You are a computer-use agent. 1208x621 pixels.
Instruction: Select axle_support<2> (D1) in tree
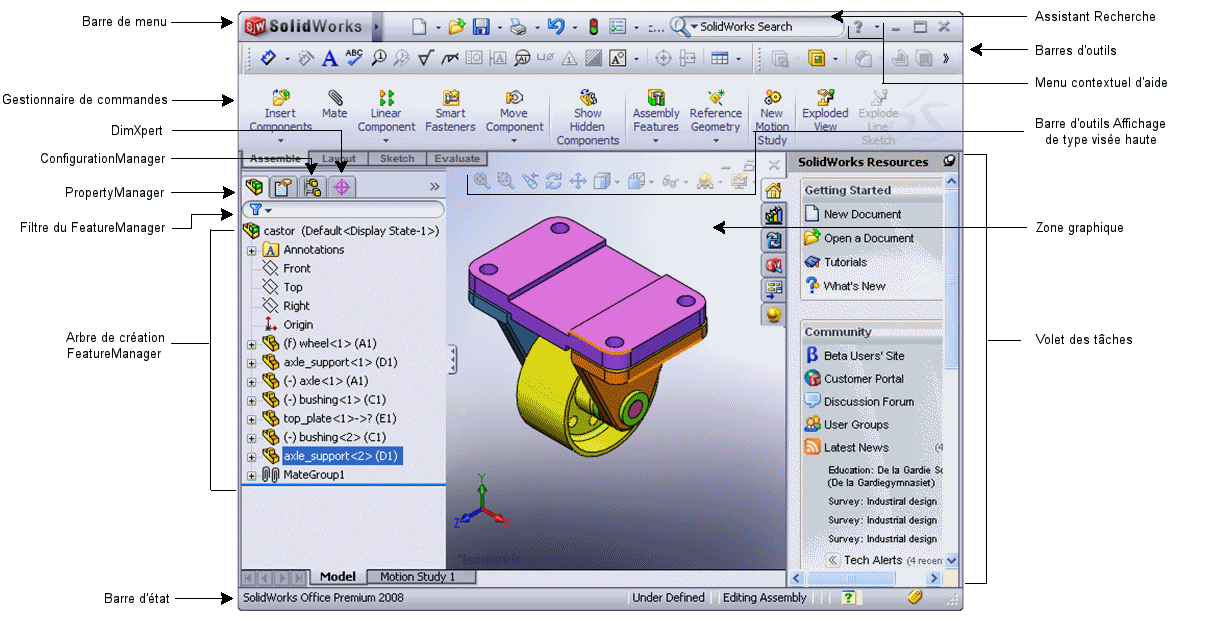point(342,456)
